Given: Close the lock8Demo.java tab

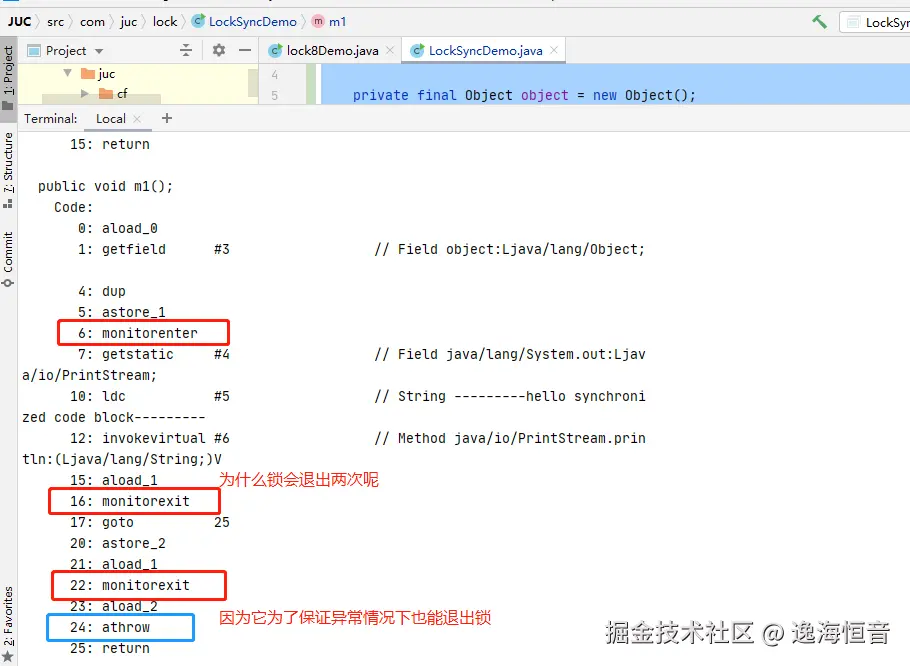Looking at the screenshot, I should (390, 50).
